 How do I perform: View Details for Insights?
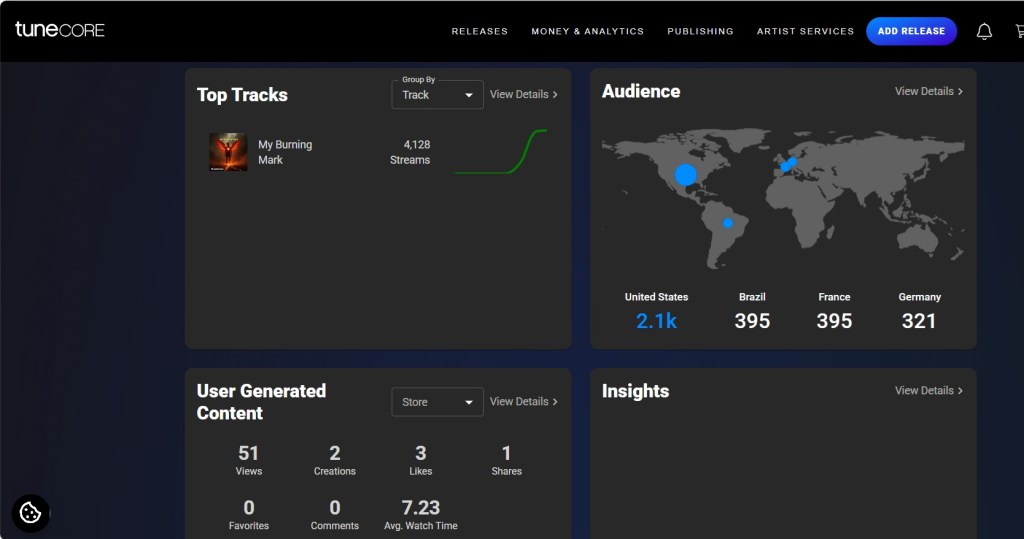click(x=928, y=390)
